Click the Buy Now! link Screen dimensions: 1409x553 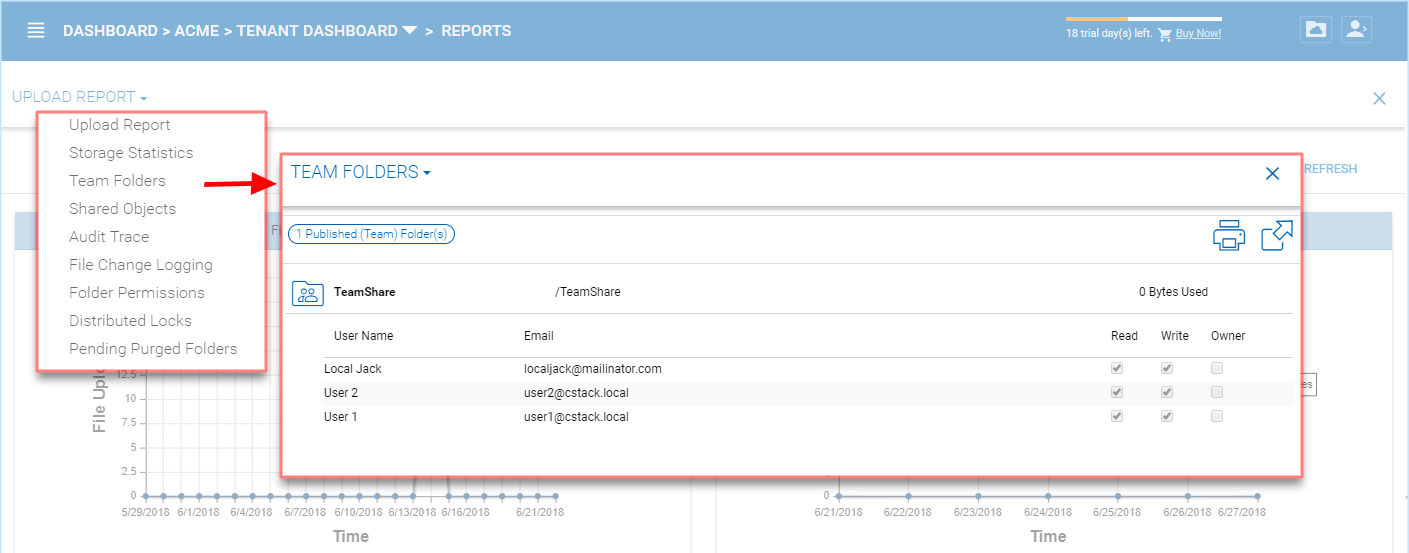click(x=1198, y=34)
